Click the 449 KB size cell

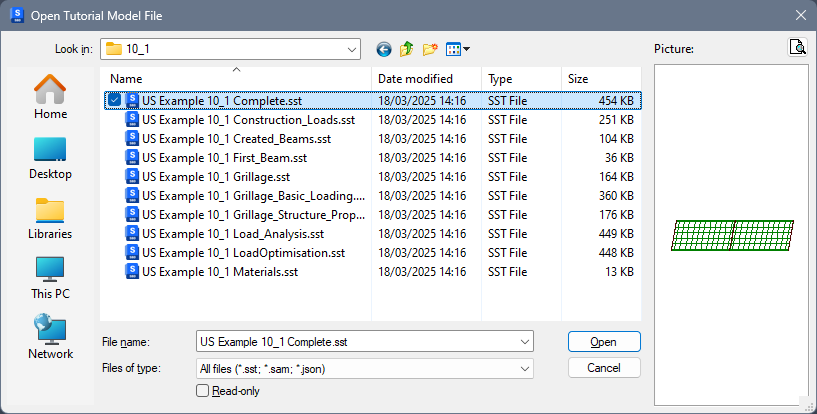[616, 234]
